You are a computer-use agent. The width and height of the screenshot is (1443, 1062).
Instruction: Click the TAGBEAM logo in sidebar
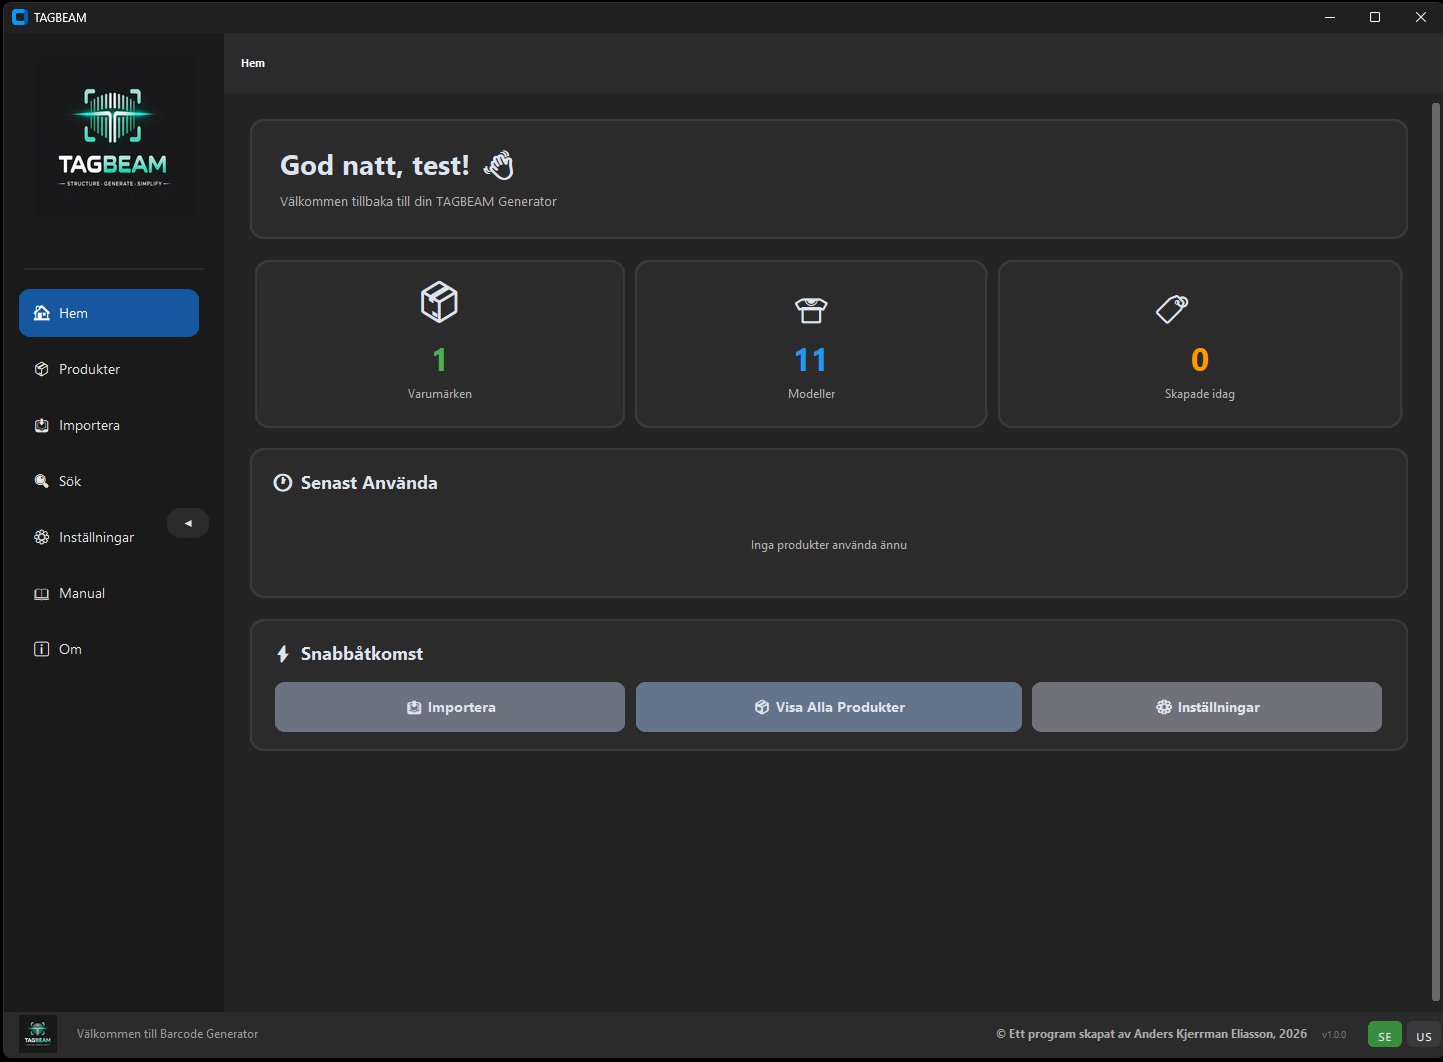(113, 138)
